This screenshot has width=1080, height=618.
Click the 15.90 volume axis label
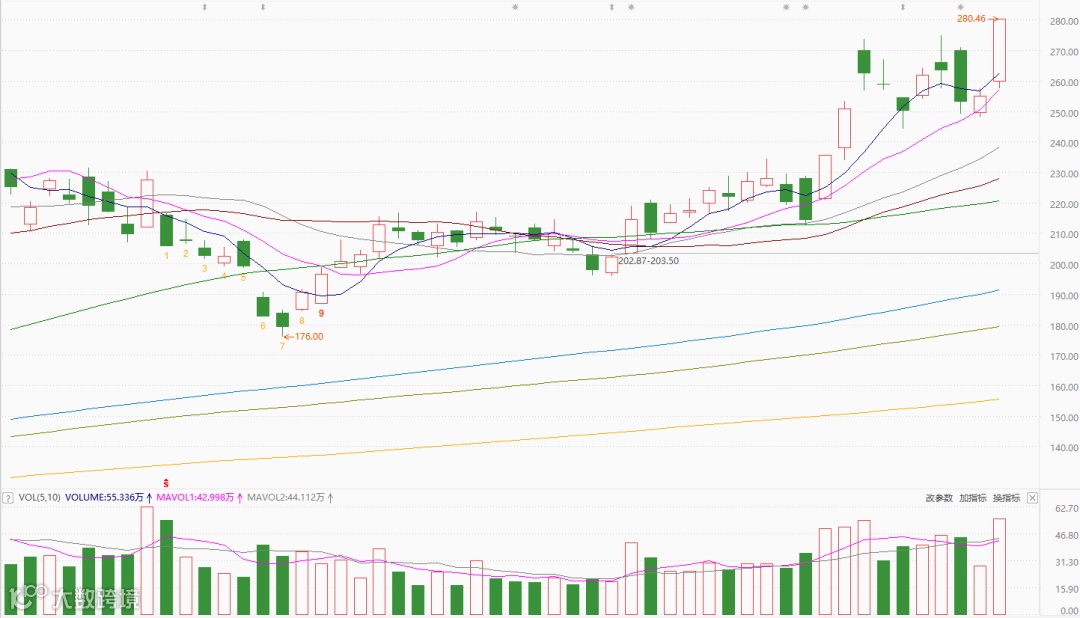pos(1067,589)
